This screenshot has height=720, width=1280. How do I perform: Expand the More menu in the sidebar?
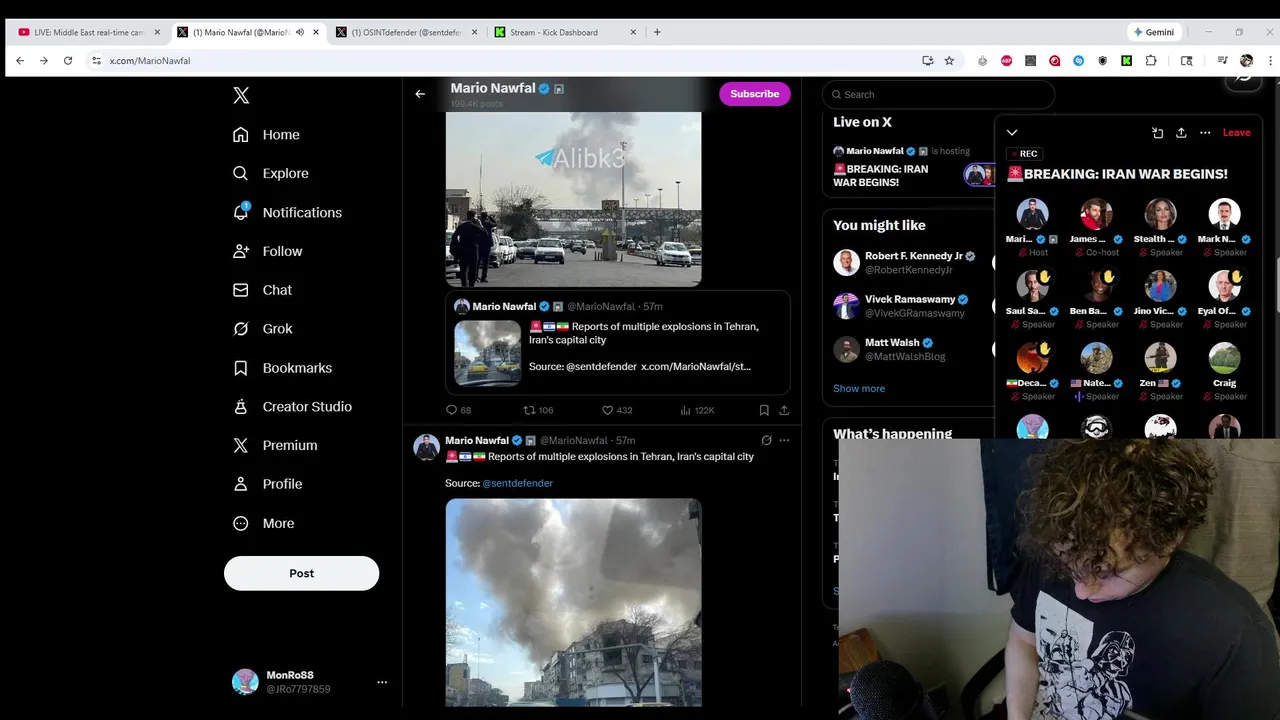coord(263,523)
